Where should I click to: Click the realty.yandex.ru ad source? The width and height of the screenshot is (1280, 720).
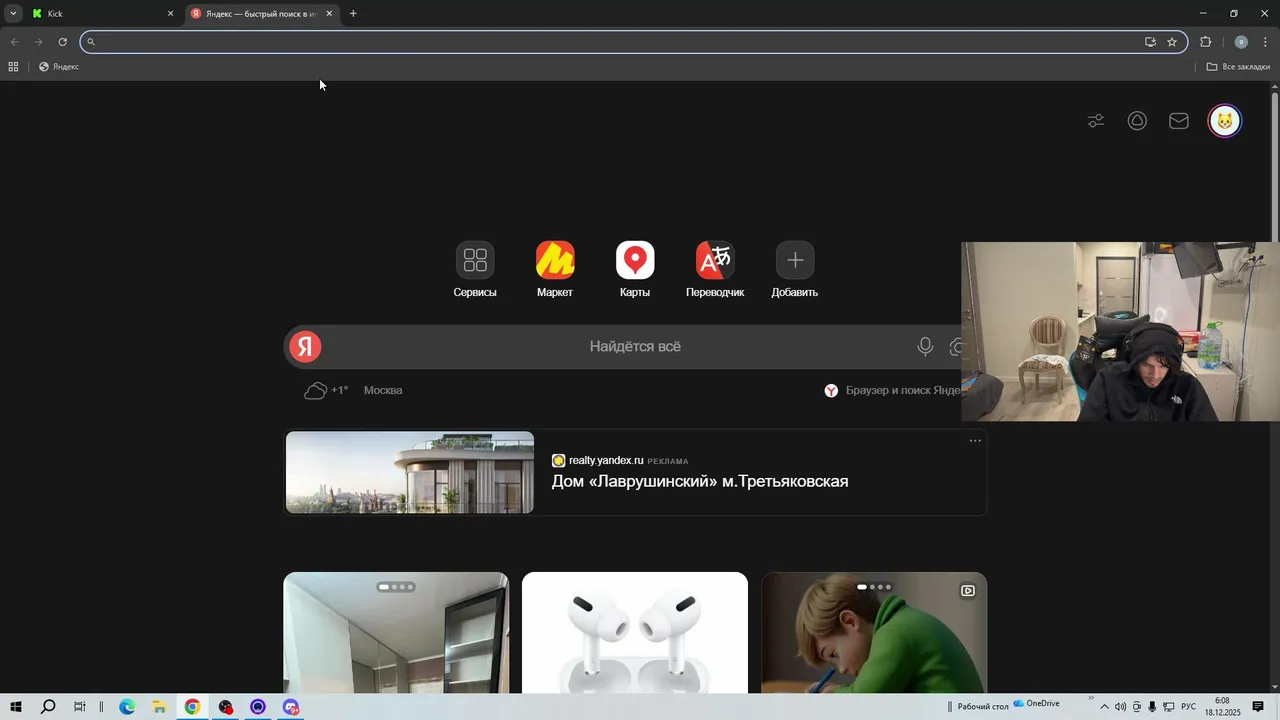coord(606,461)
